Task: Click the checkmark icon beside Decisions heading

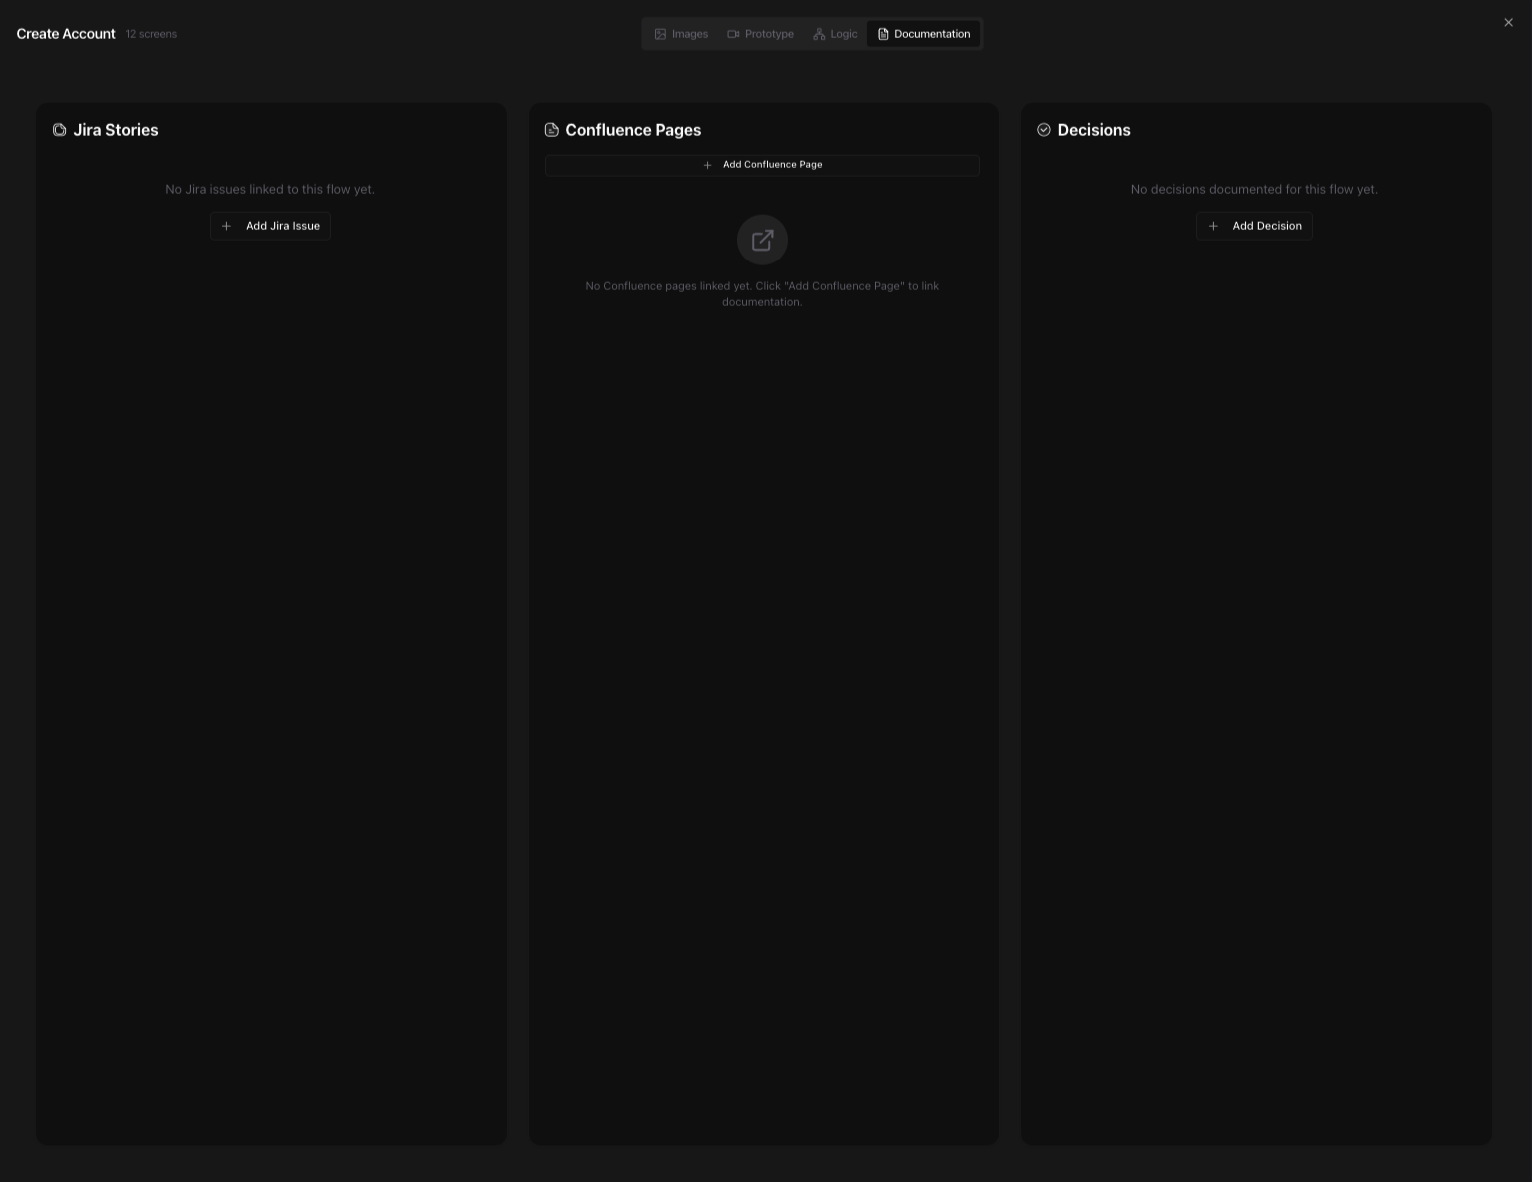Action: (x=1043, y=129)
